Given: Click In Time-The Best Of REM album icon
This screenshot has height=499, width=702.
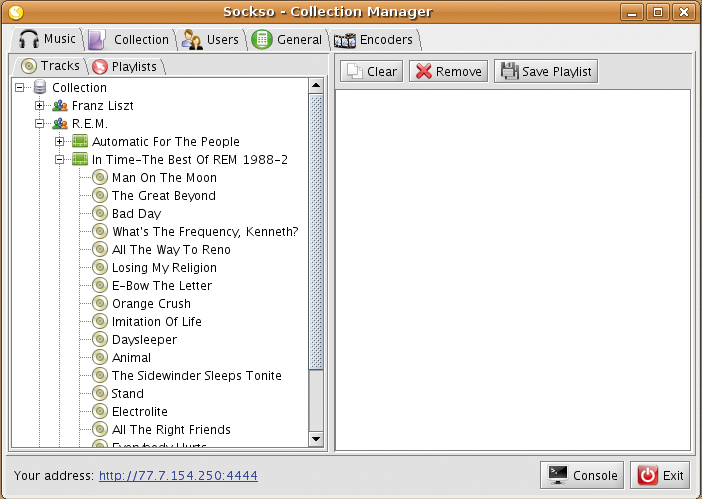Looking at the screenshot, I should point(80,159).
